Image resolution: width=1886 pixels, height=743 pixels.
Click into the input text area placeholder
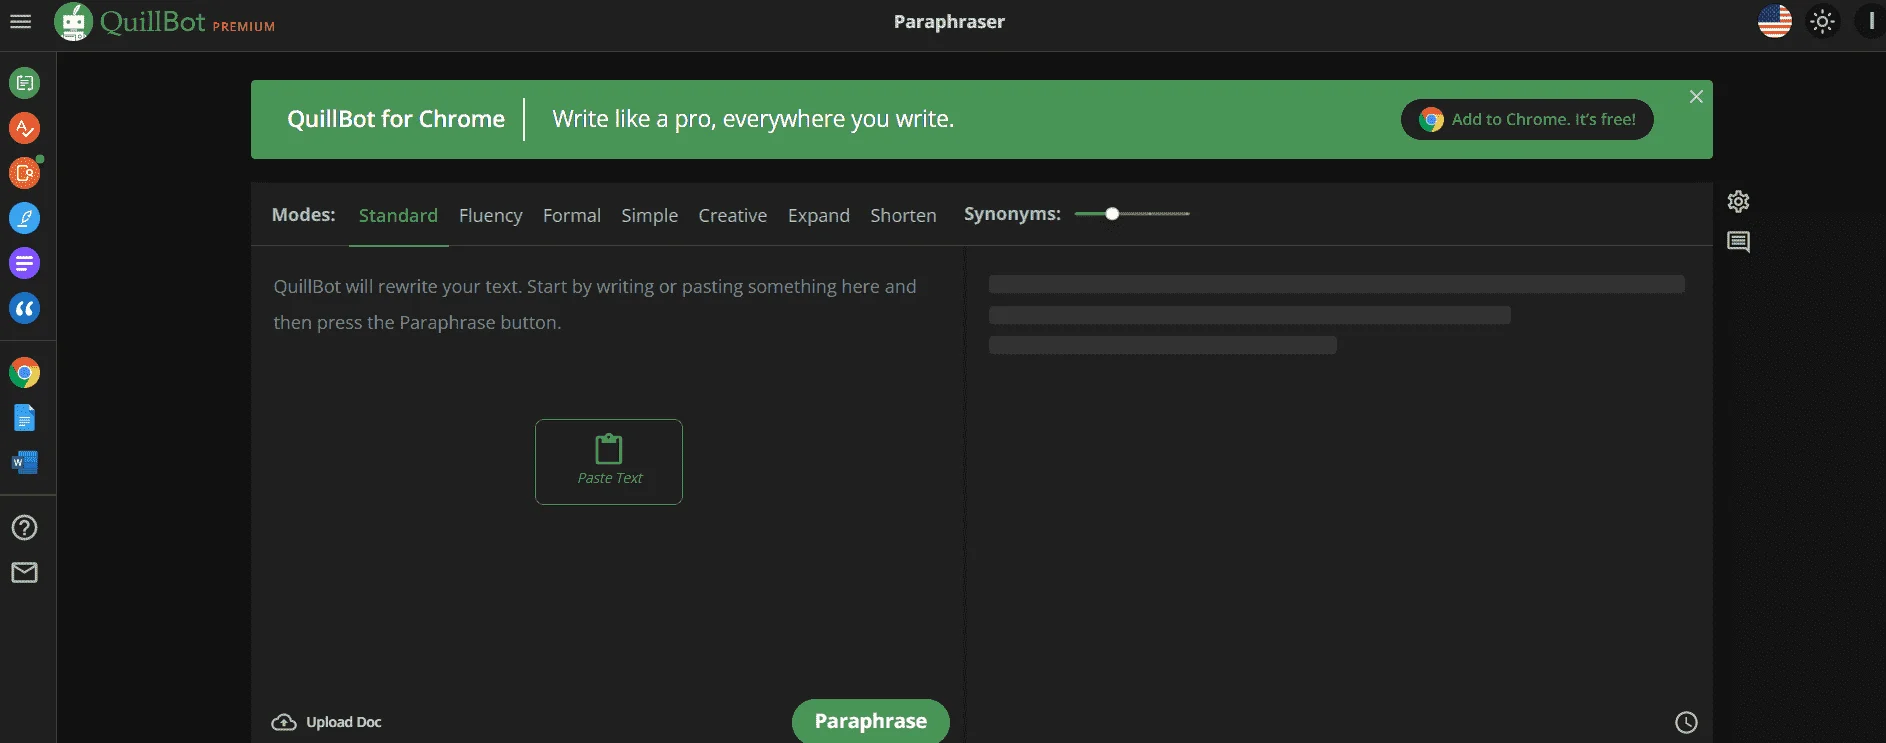tap(595, 304)
